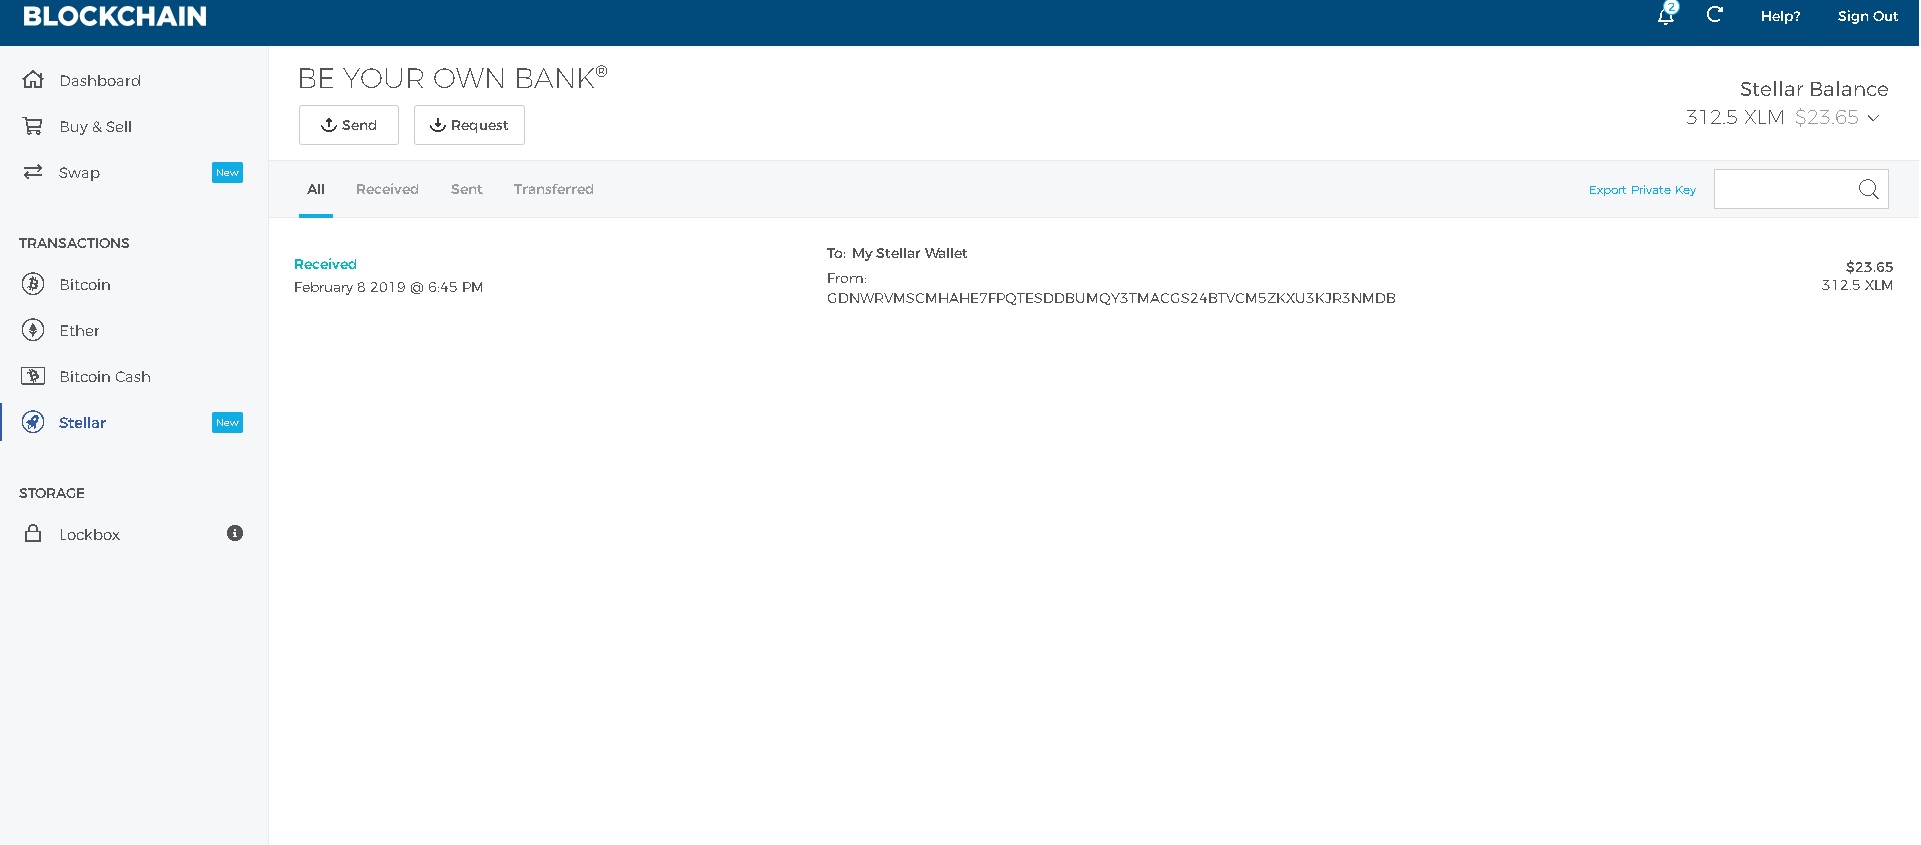Click the Send button

click(349, 125)
